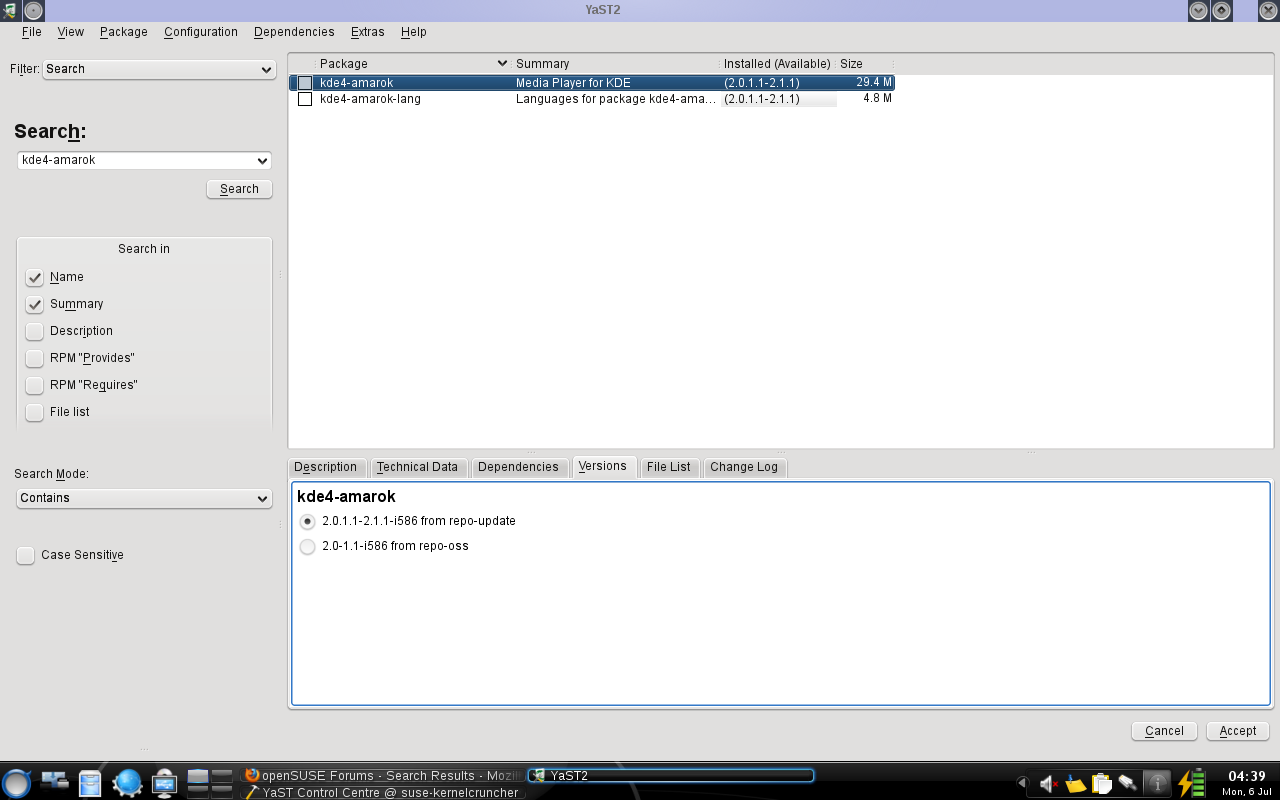Screen dimensions: 1280x800
Task: Select version 2.0-1.1-i586 from repo-oss
Action: pyautogui.click(x=307, y=546)
